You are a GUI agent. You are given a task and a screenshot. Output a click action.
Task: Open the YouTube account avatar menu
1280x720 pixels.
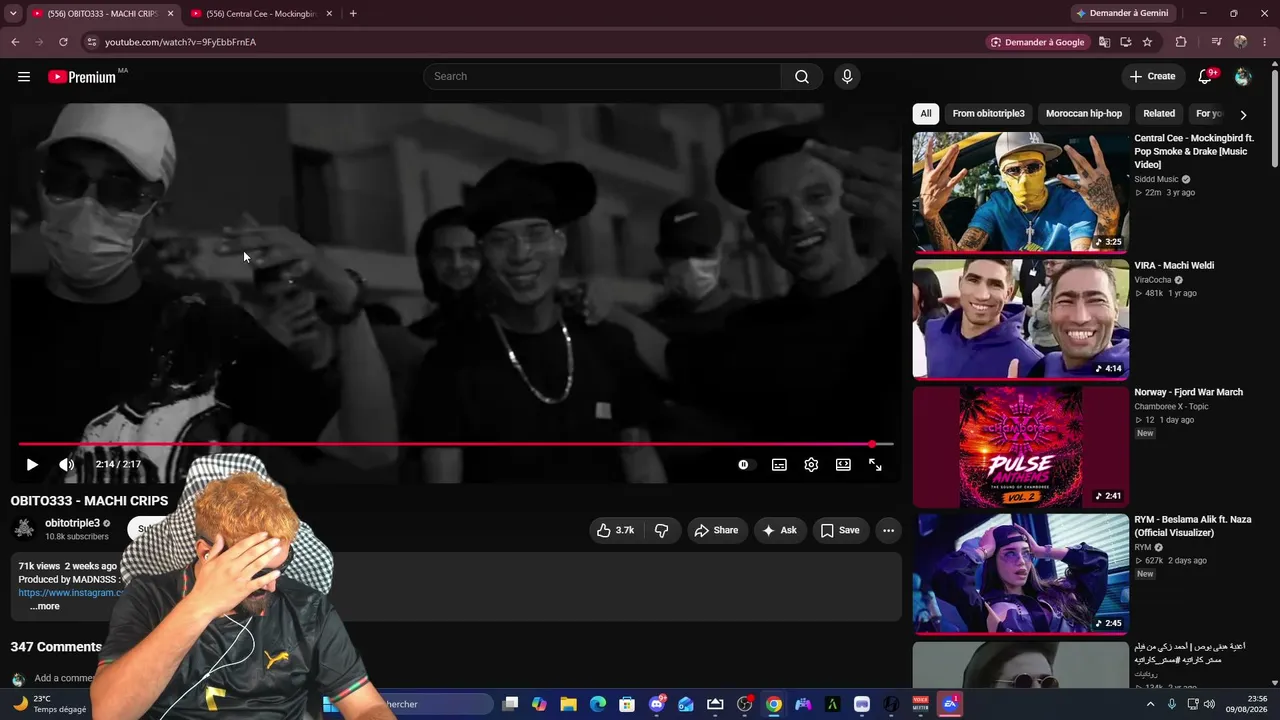click(x=1243, y=77)
